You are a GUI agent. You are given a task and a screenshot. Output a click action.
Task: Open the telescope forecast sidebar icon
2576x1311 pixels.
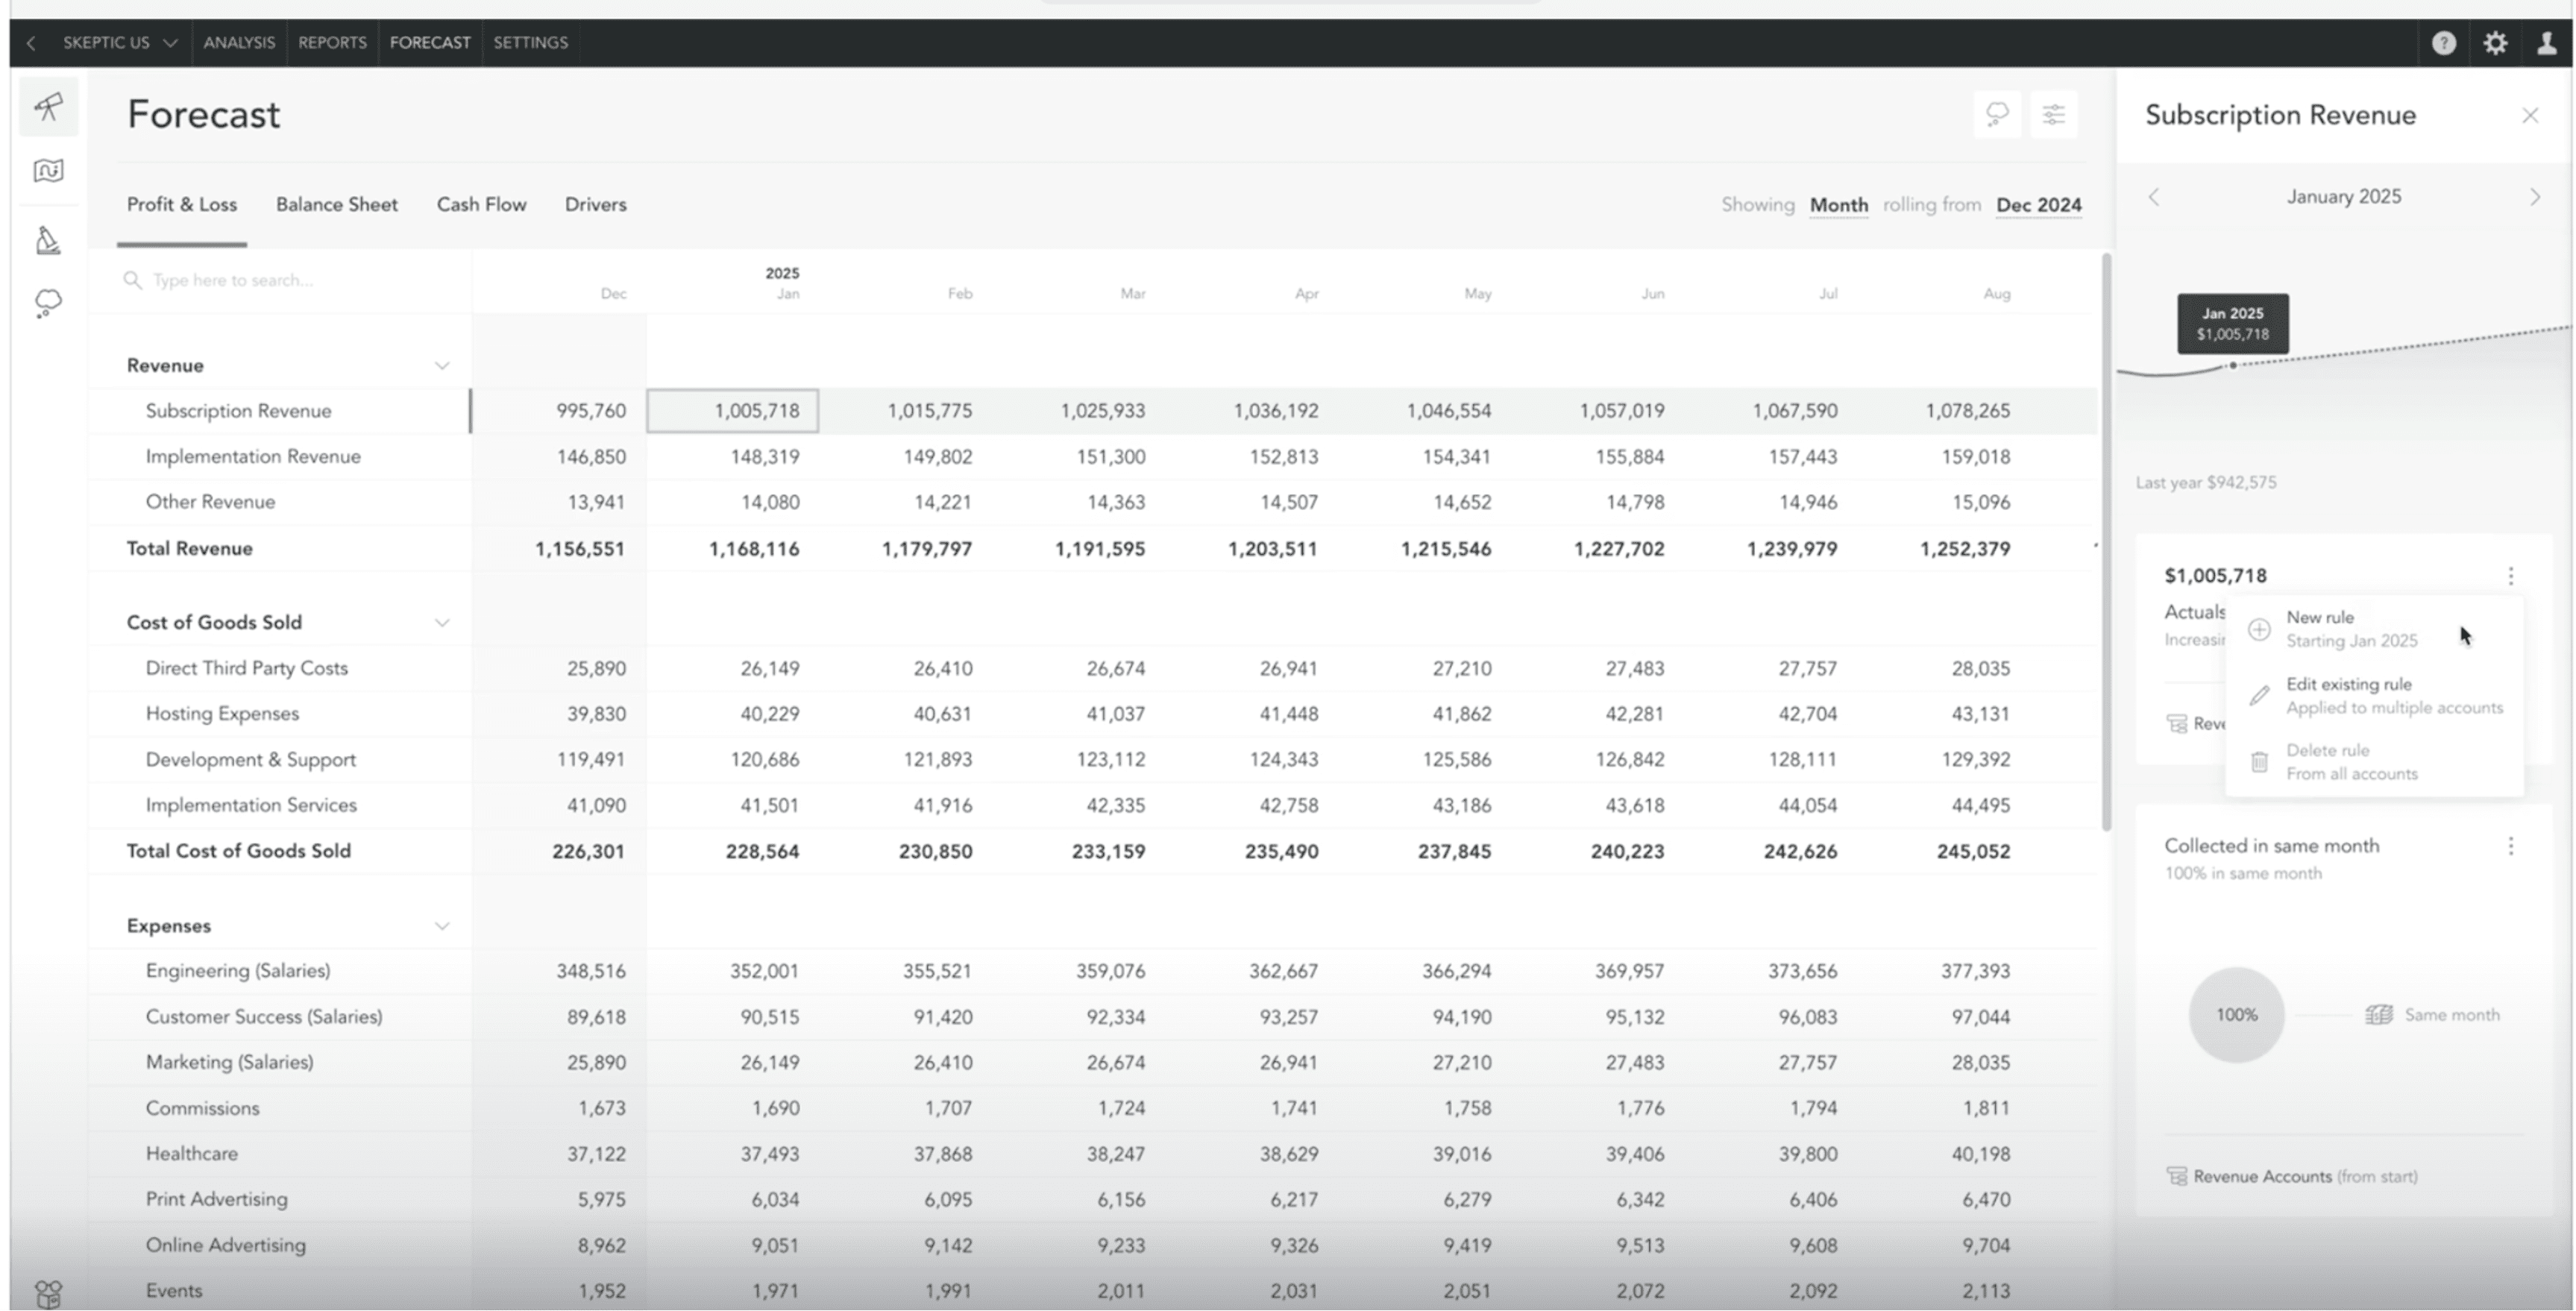coord(48,106)
